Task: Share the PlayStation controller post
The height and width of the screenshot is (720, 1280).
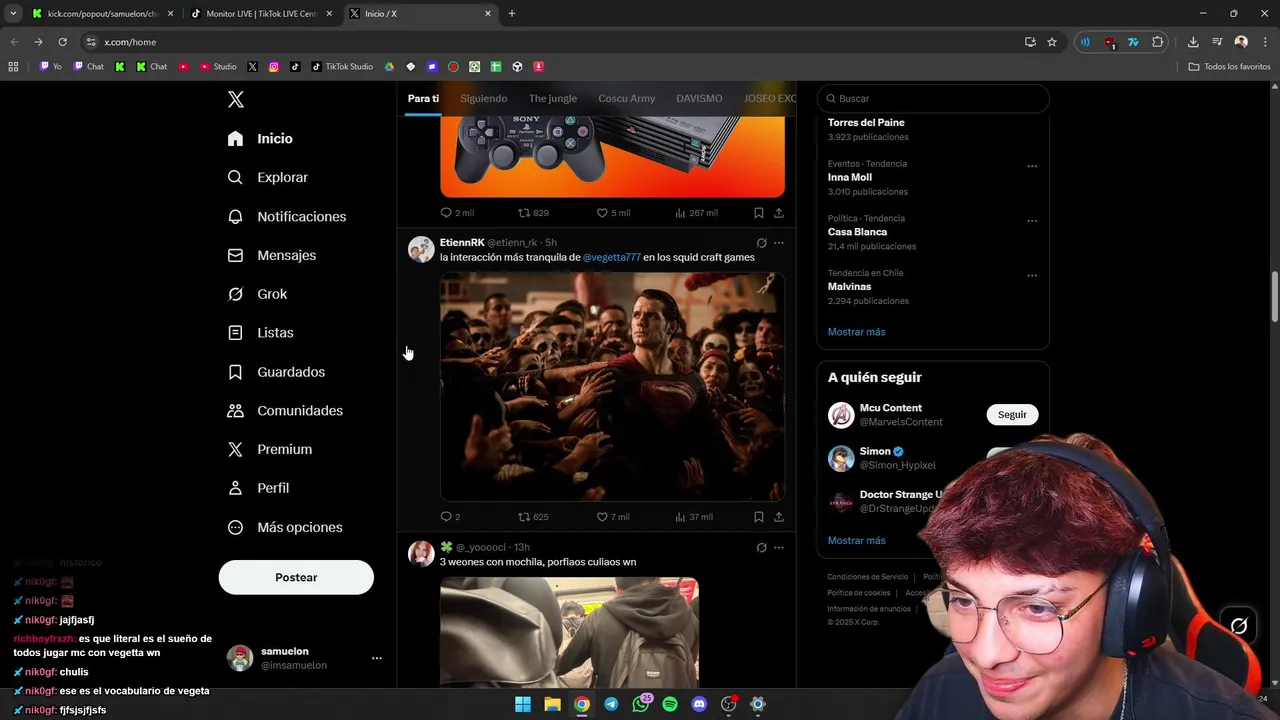Action: (779, 213)
